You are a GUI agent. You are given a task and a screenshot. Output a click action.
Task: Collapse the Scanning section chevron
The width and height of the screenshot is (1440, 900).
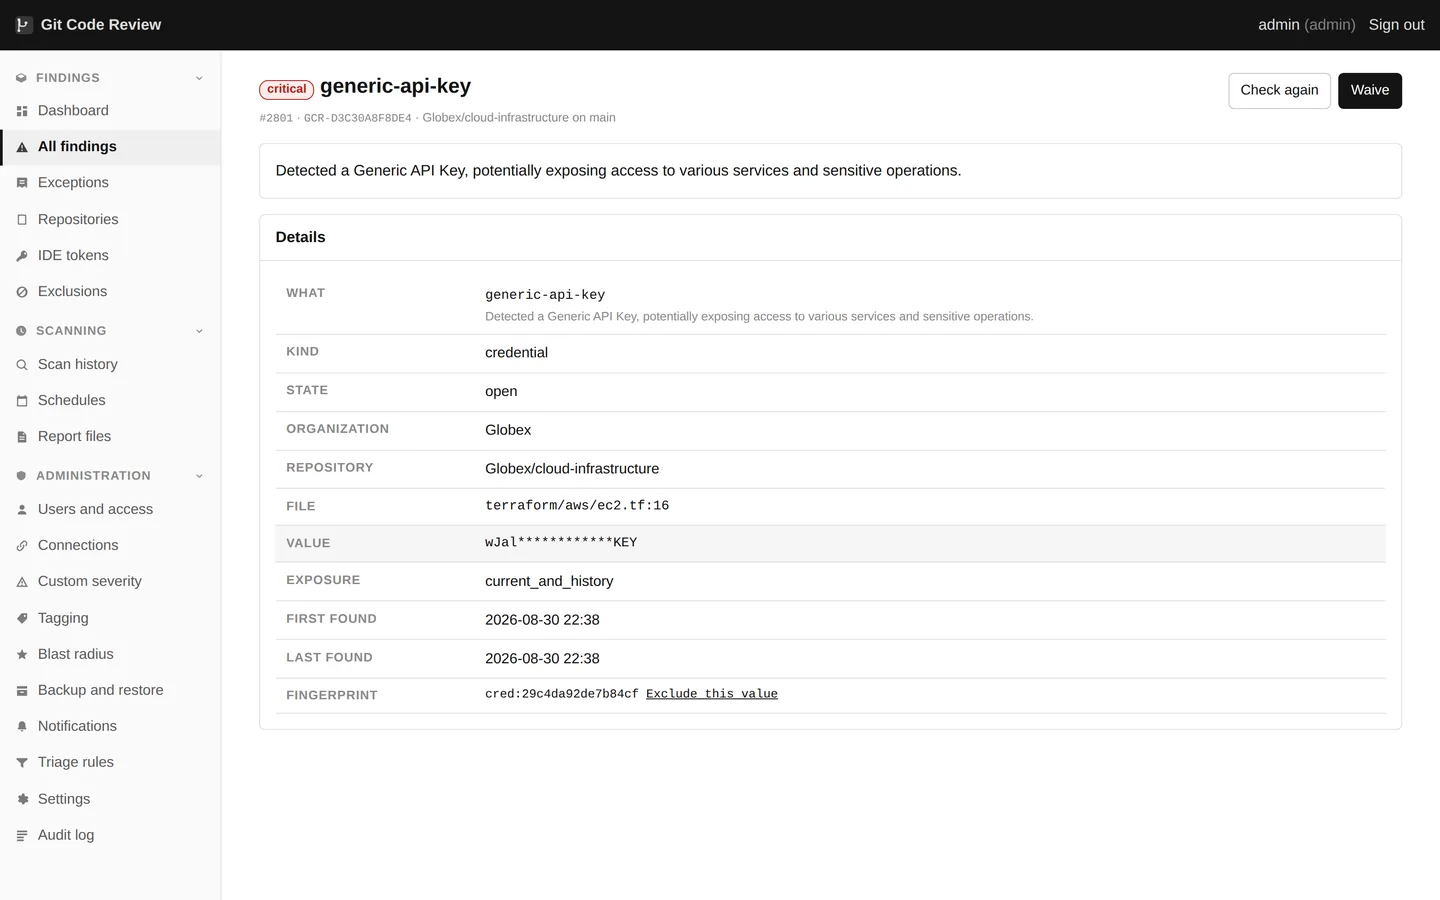(x=199, y=331)
